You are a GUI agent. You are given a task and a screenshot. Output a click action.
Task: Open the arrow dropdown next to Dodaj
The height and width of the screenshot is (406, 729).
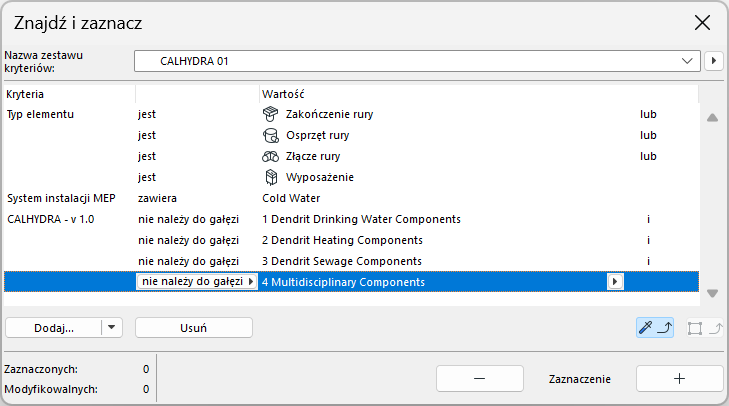coord(112,327)
